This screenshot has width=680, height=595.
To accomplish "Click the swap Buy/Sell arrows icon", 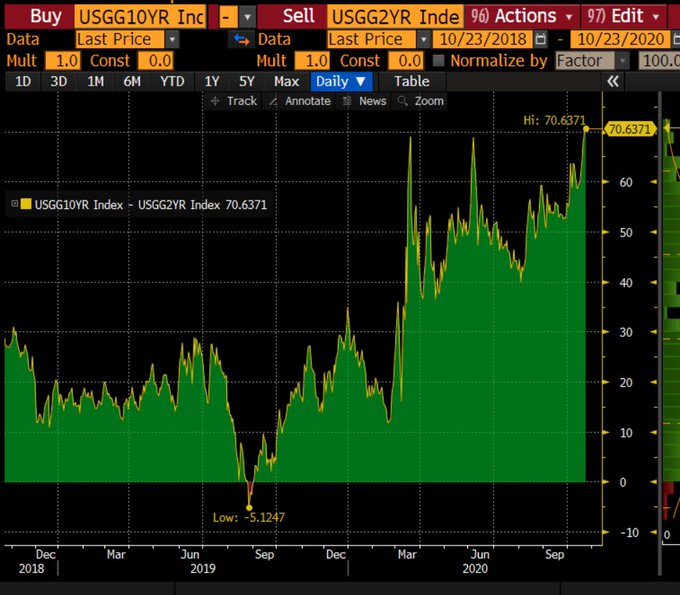I will pos(240,40).
